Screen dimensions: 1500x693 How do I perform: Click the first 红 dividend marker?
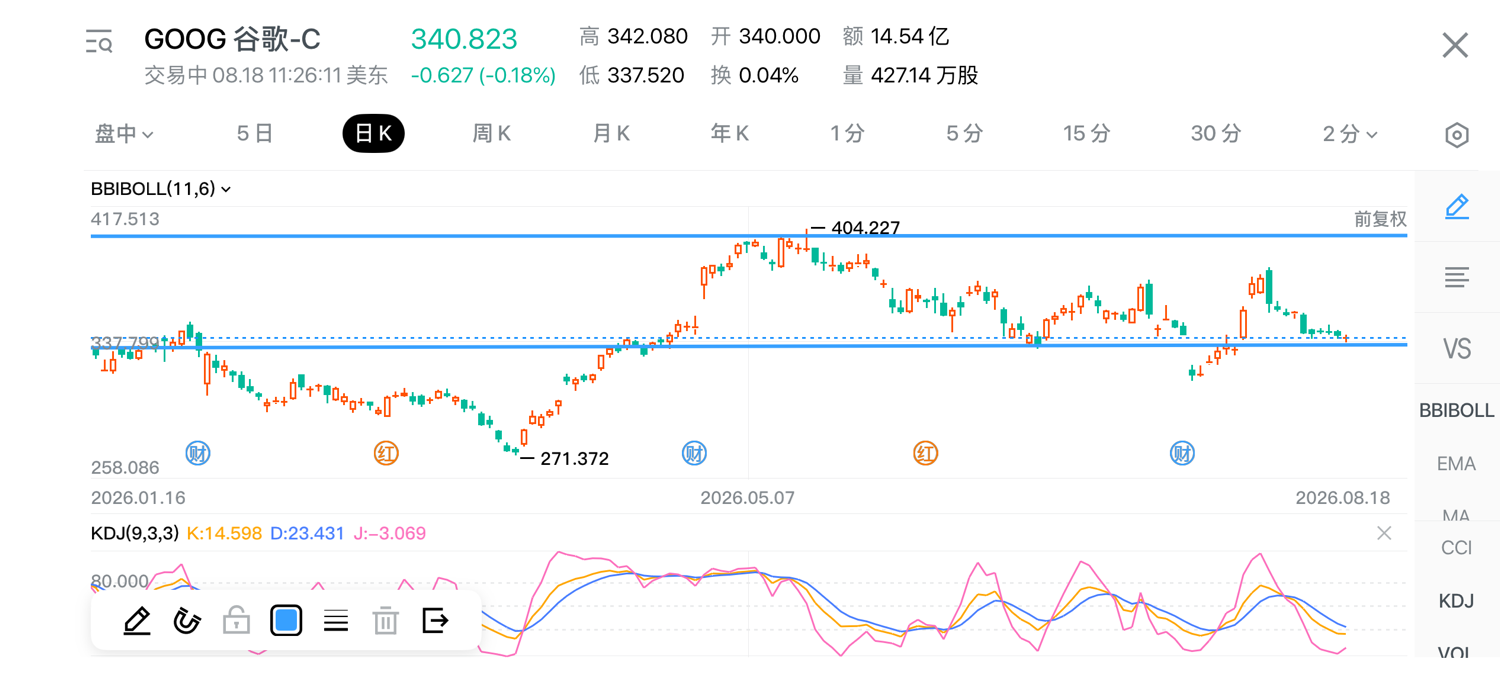pyautogui.click(x=386, y=454)
